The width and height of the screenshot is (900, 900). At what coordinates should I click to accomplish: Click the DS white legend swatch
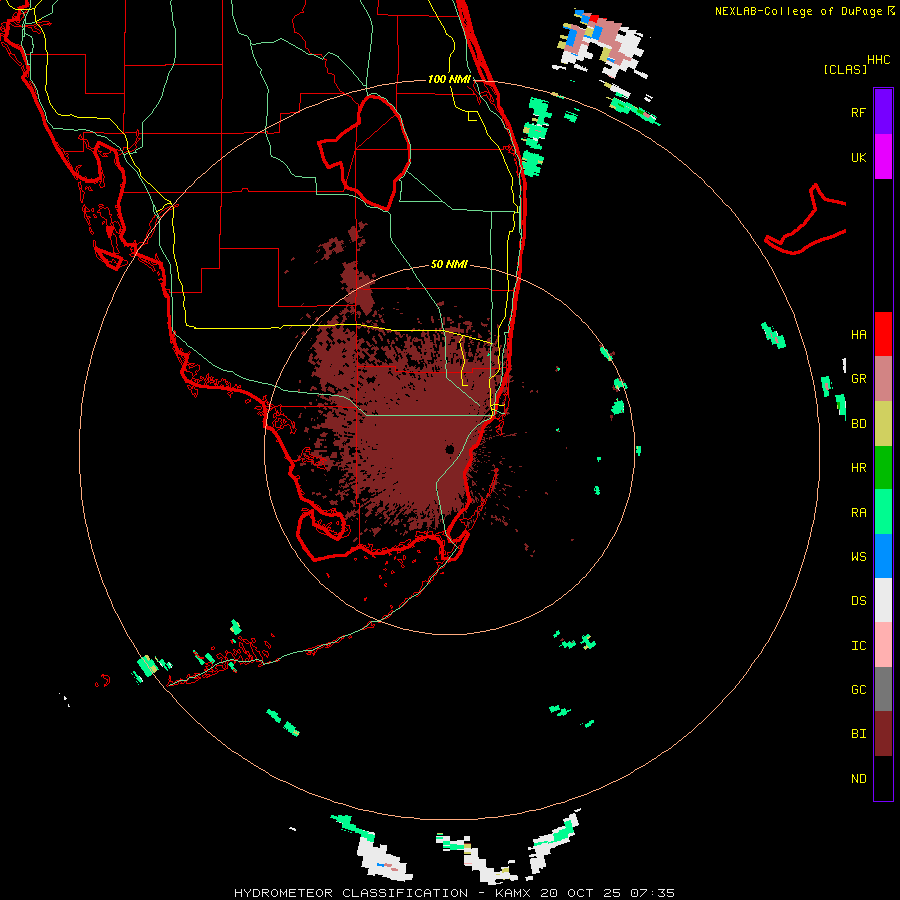point(883,600)
